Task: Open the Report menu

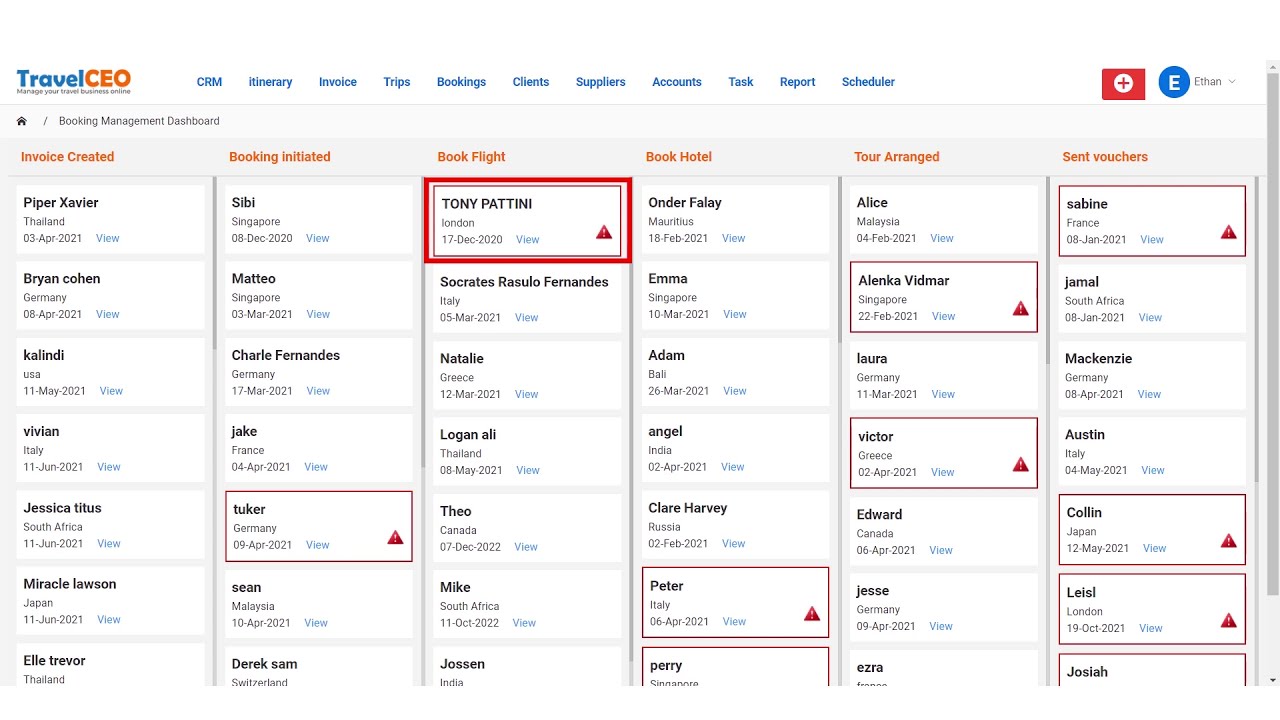Action: point(798,82)
